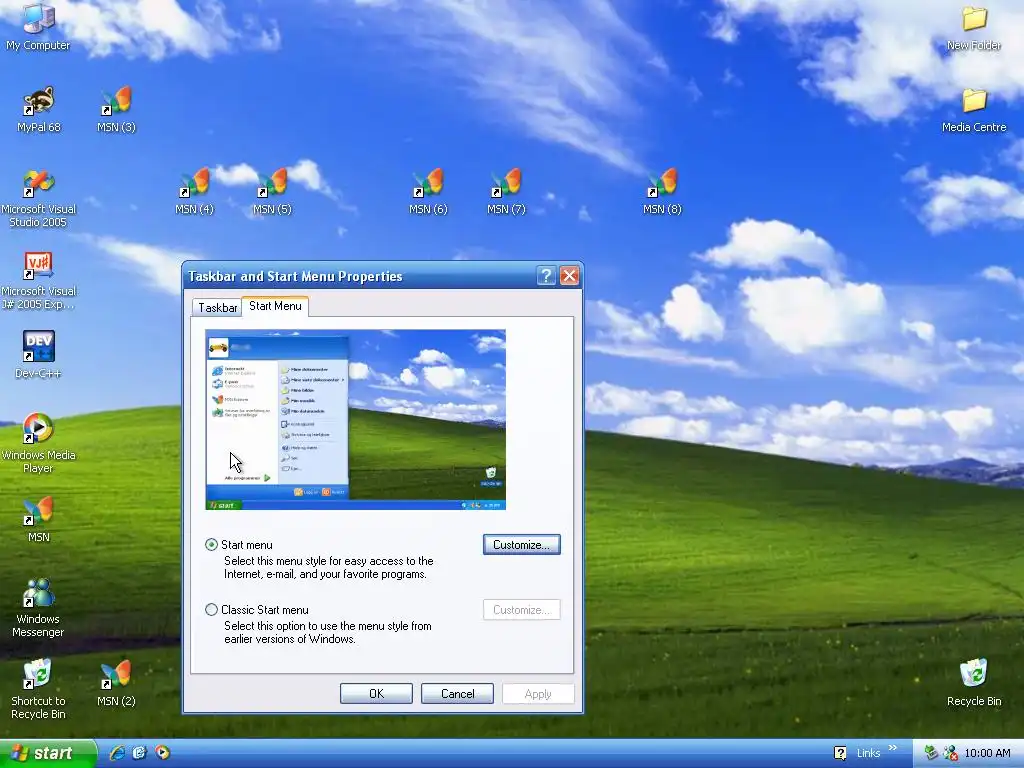
Task: Select the MyPal 68 browser shortcut
Action: click(38, 109)
